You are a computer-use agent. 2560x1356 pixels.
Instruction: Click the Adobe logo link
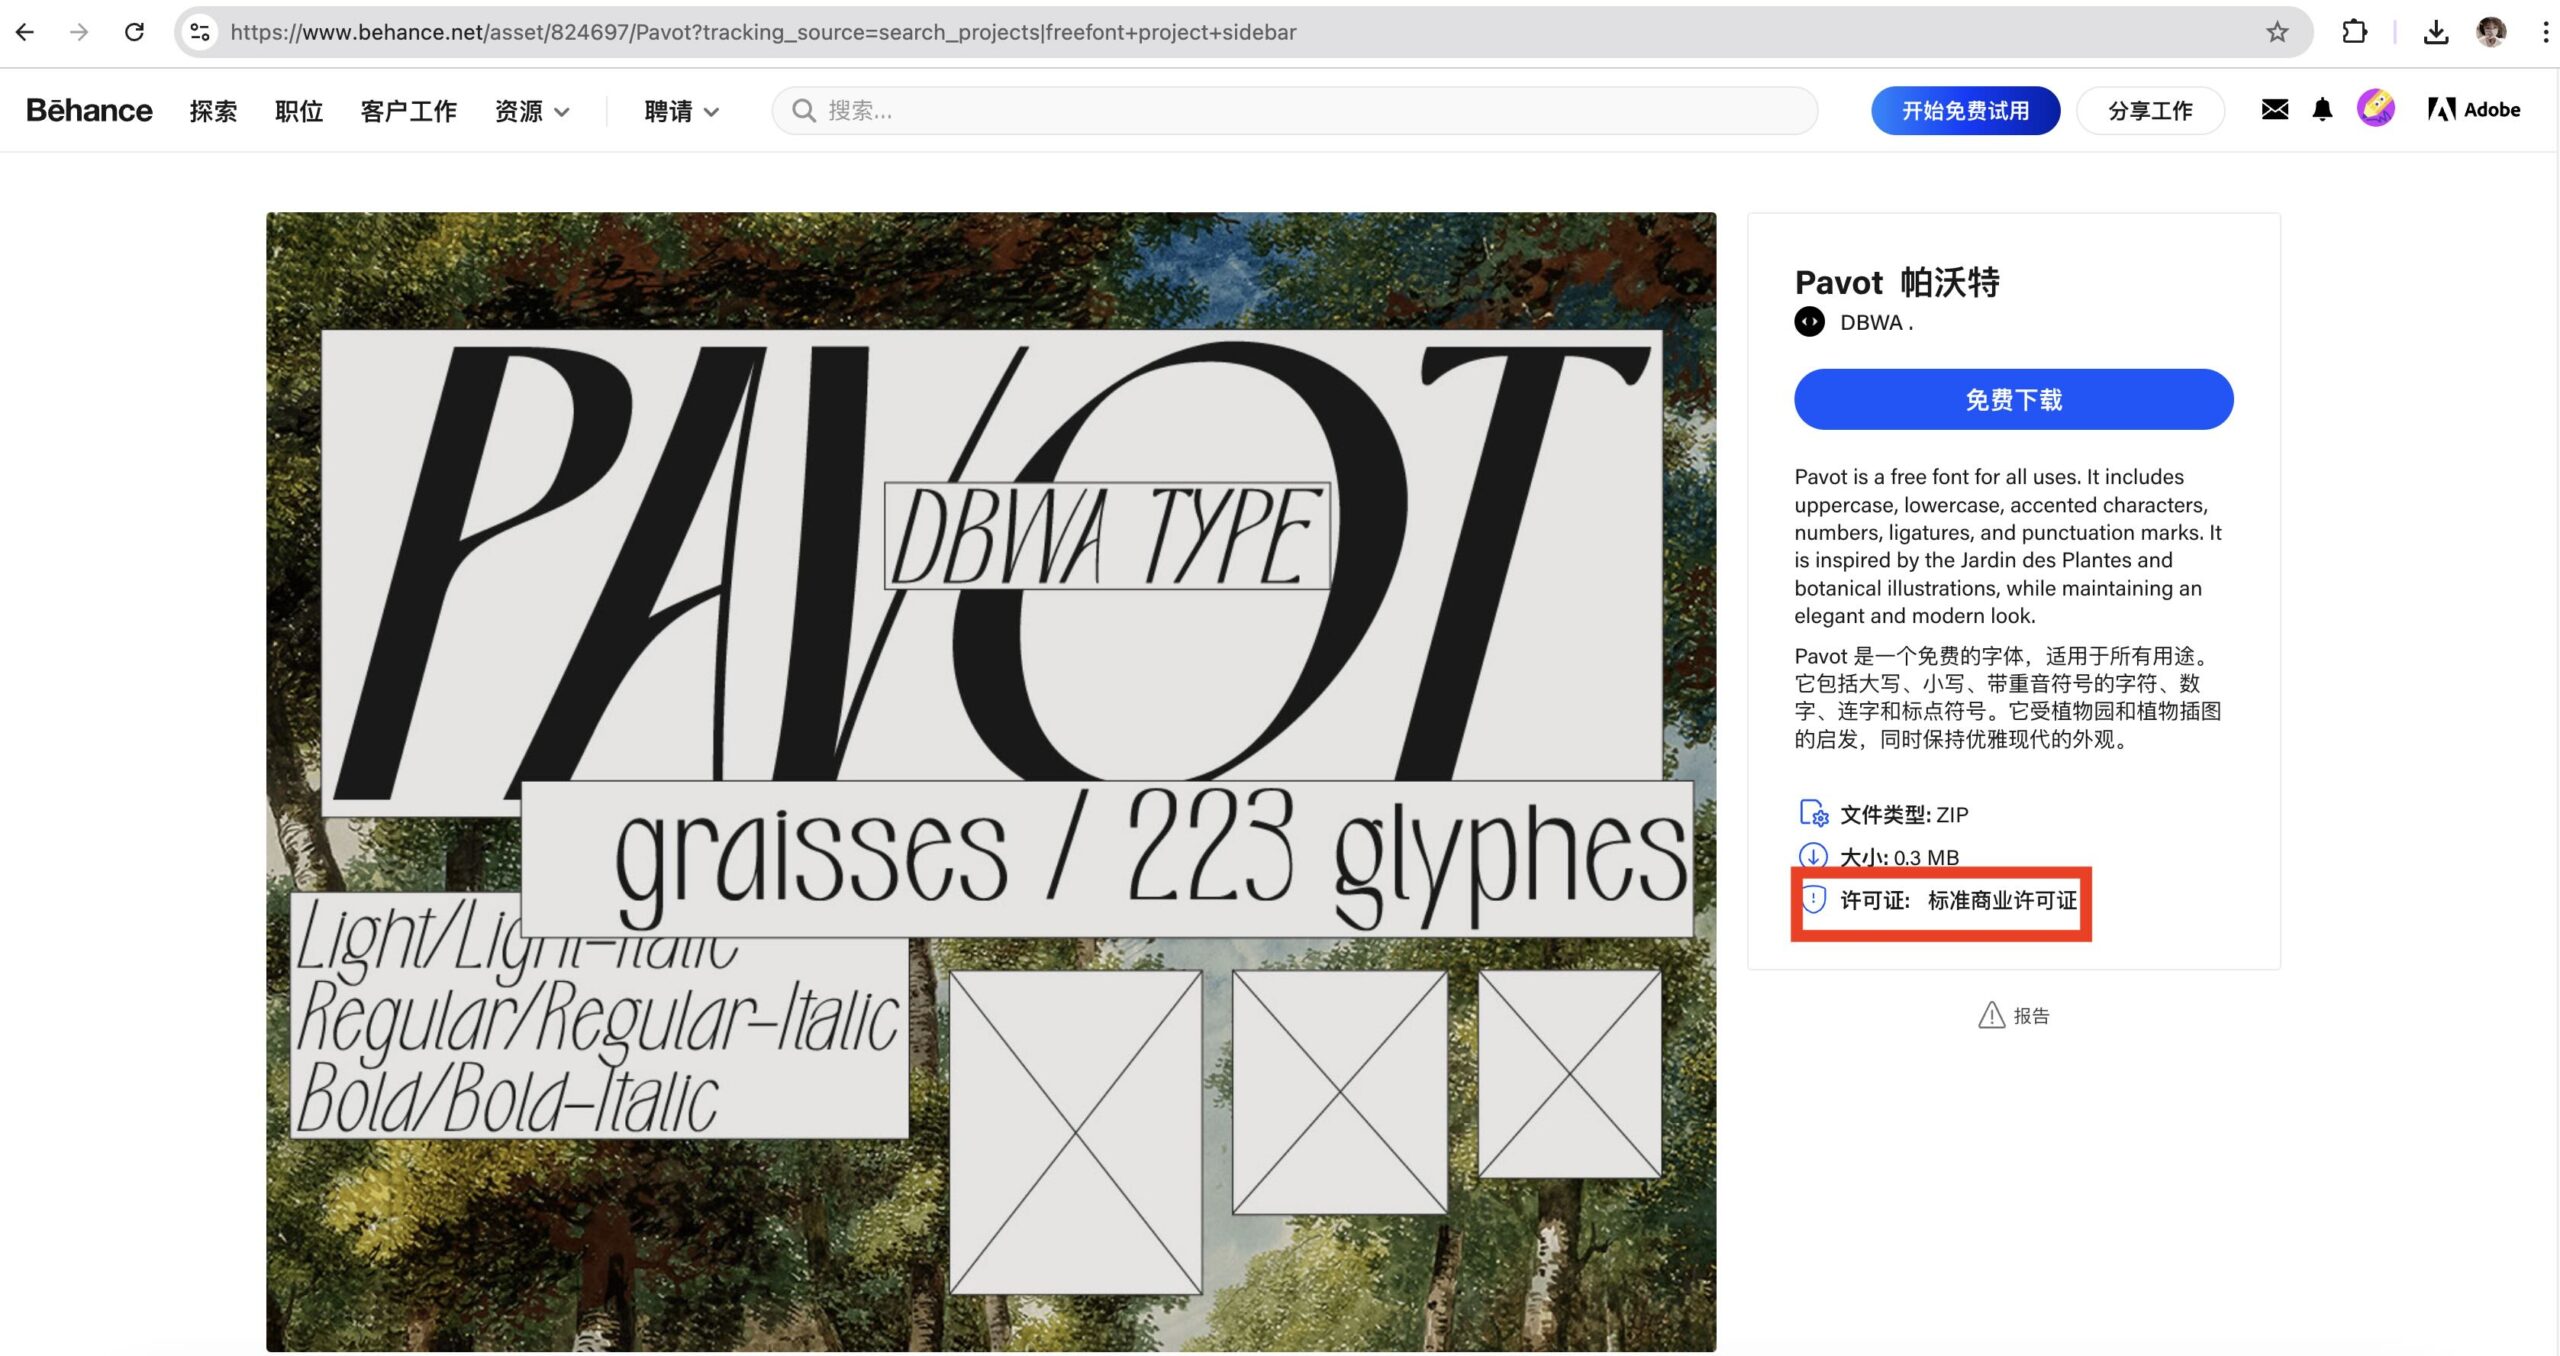tap(2473, 109)
